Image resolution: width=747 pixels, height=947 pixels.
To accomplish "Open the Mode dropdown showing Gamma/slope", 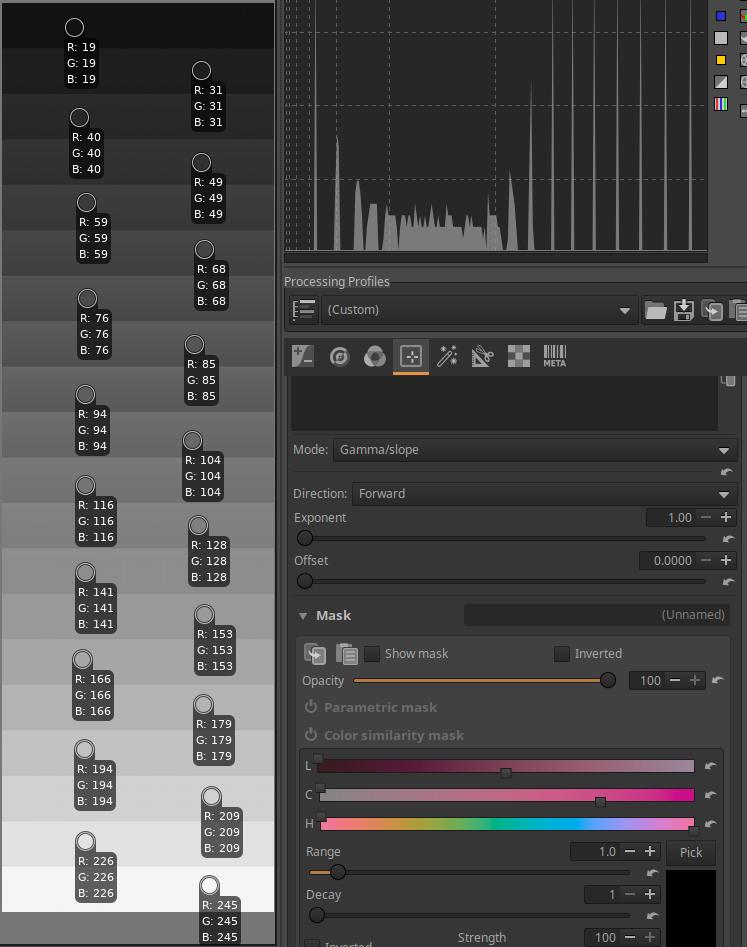I will (x=534, y=450).
